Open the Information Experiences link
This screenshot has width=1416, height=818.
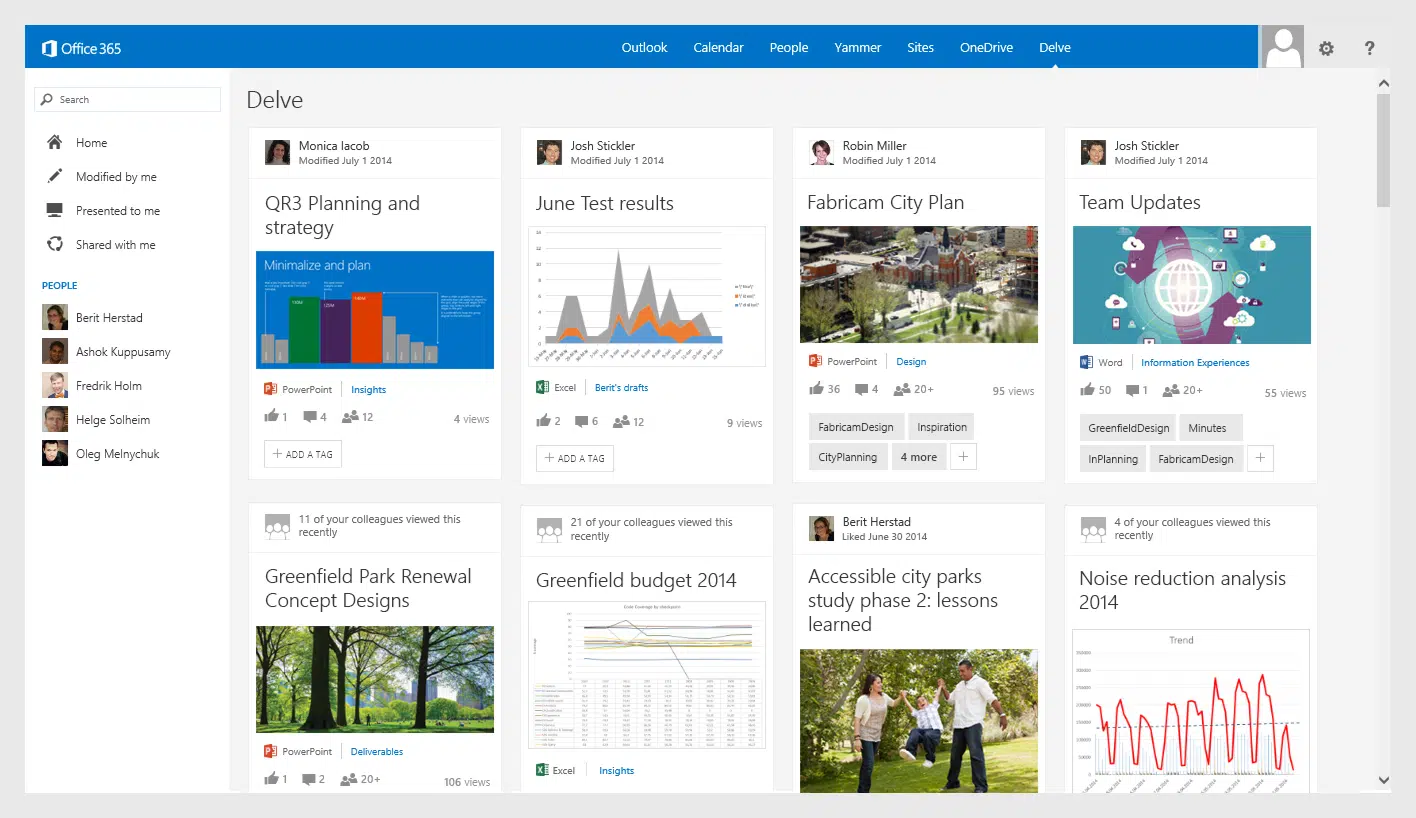coord(1195,363)
